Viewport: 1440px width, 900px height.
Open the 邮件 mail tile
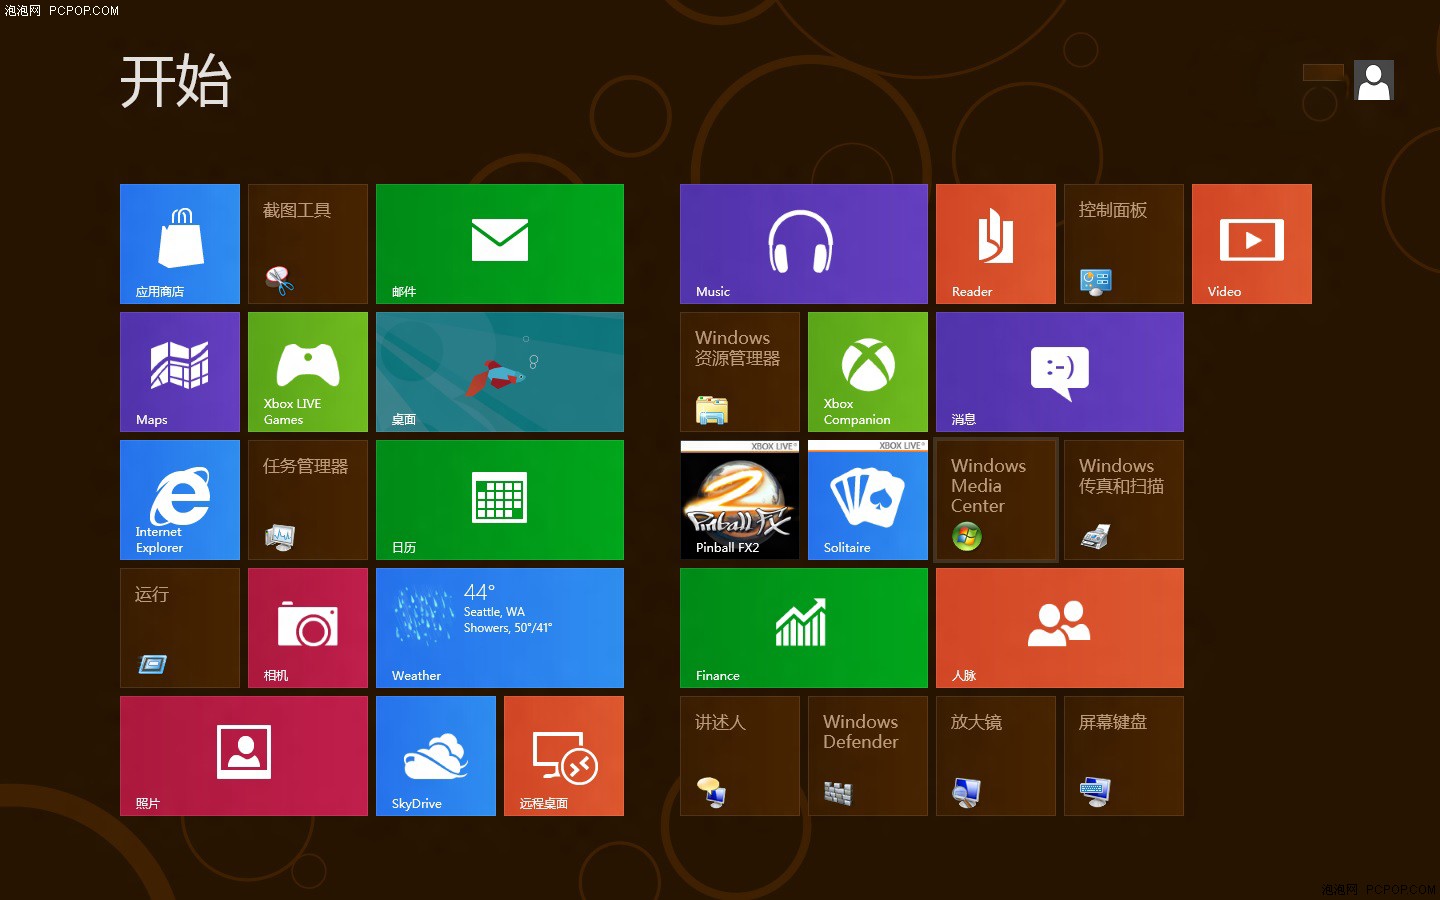(x=500, y=244)
